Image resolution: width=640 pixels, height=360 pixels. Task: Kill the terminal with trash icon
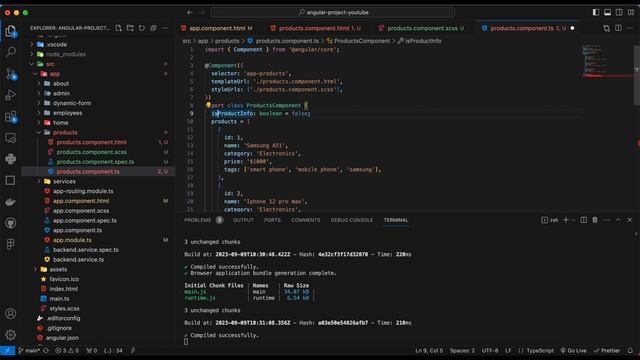[595, 220]
